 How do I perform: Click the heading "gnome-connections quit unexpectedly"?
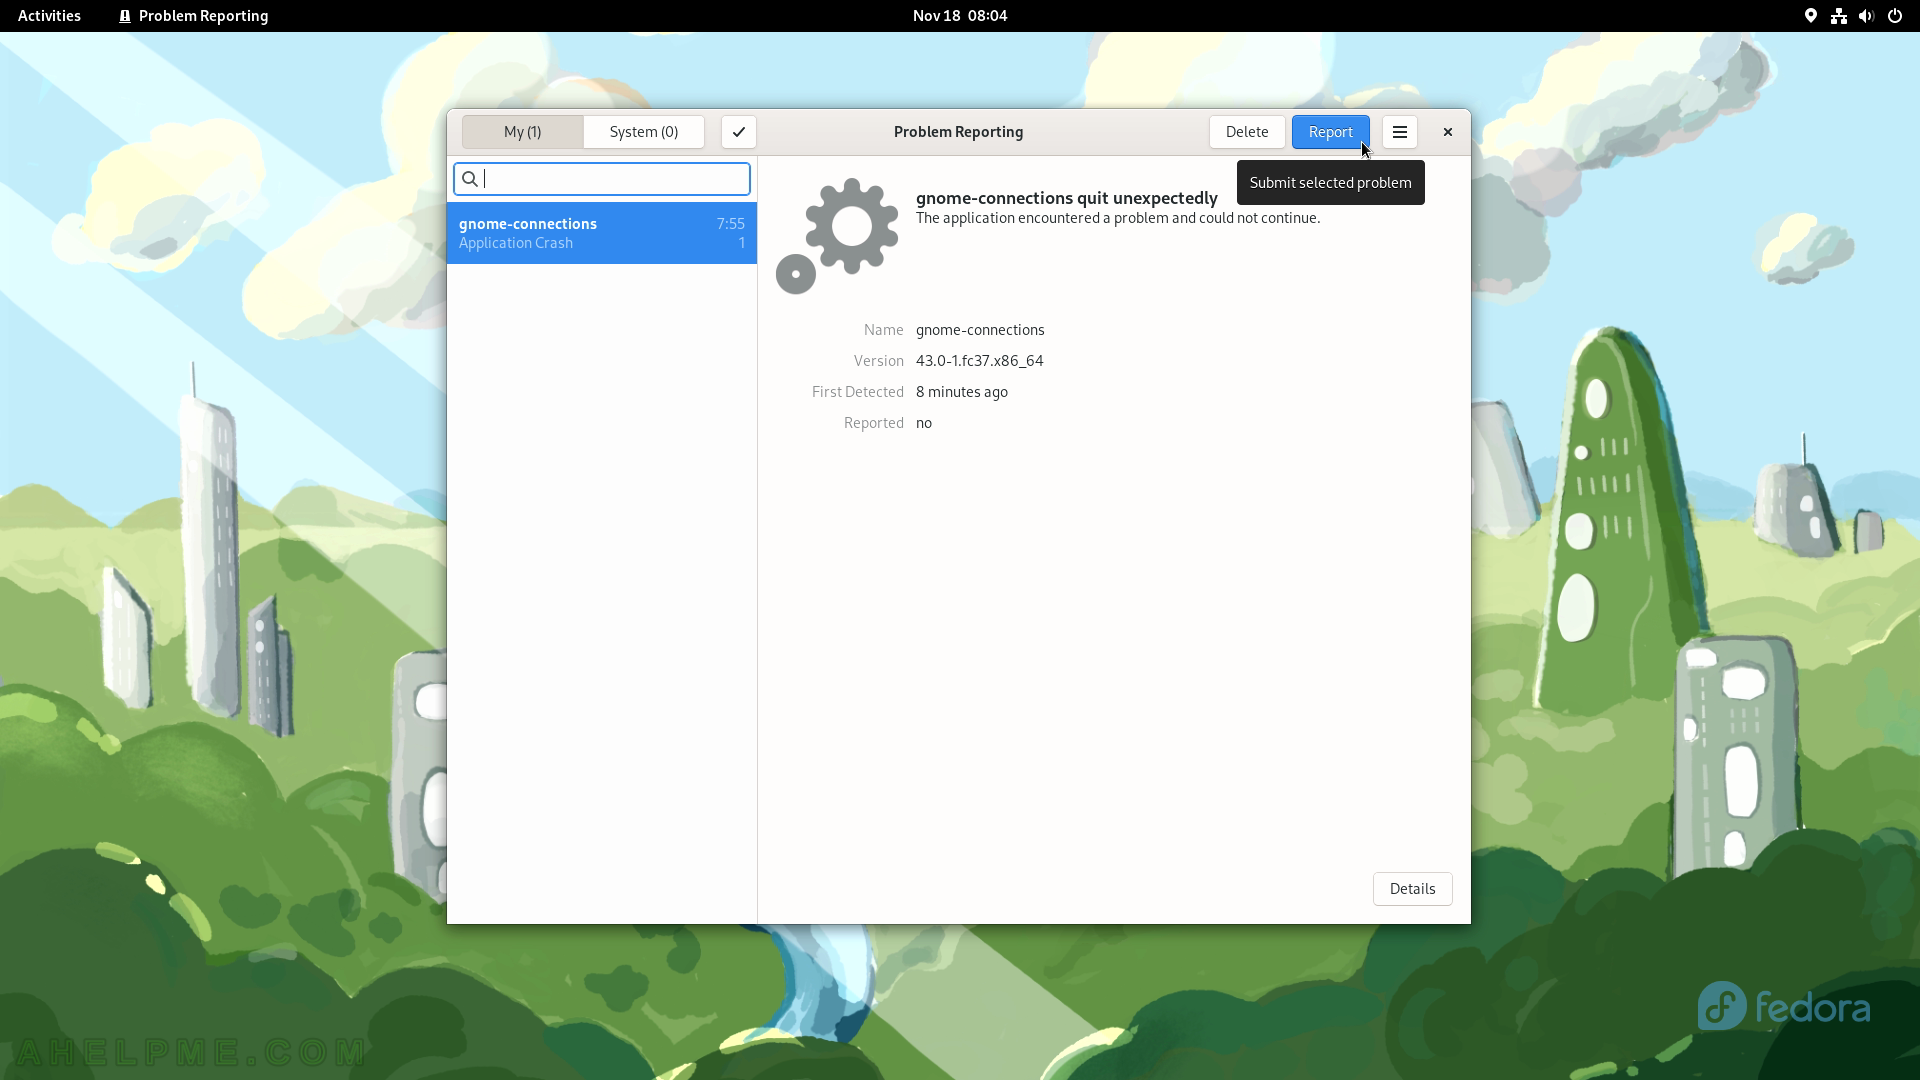click(x=1066, y=198)
